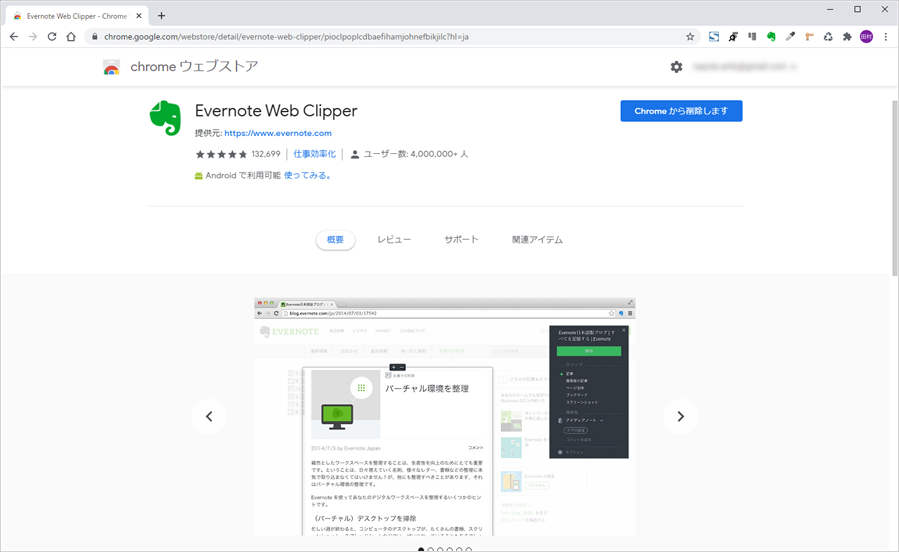
Task: View site info via the padlock icon
Action: coord(95,37)
